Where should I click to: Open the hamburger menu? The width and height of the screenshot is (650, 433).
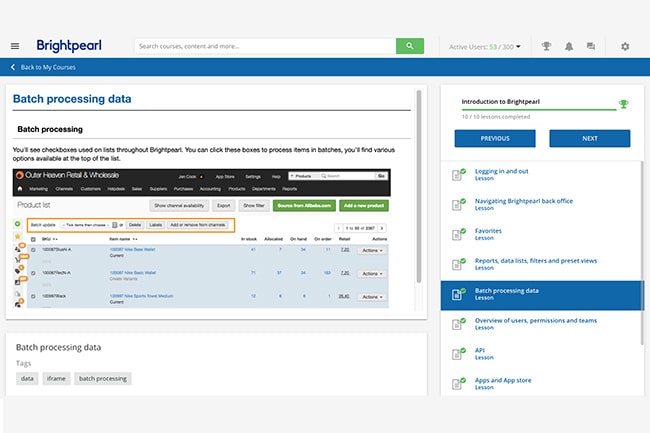(15, 46)
